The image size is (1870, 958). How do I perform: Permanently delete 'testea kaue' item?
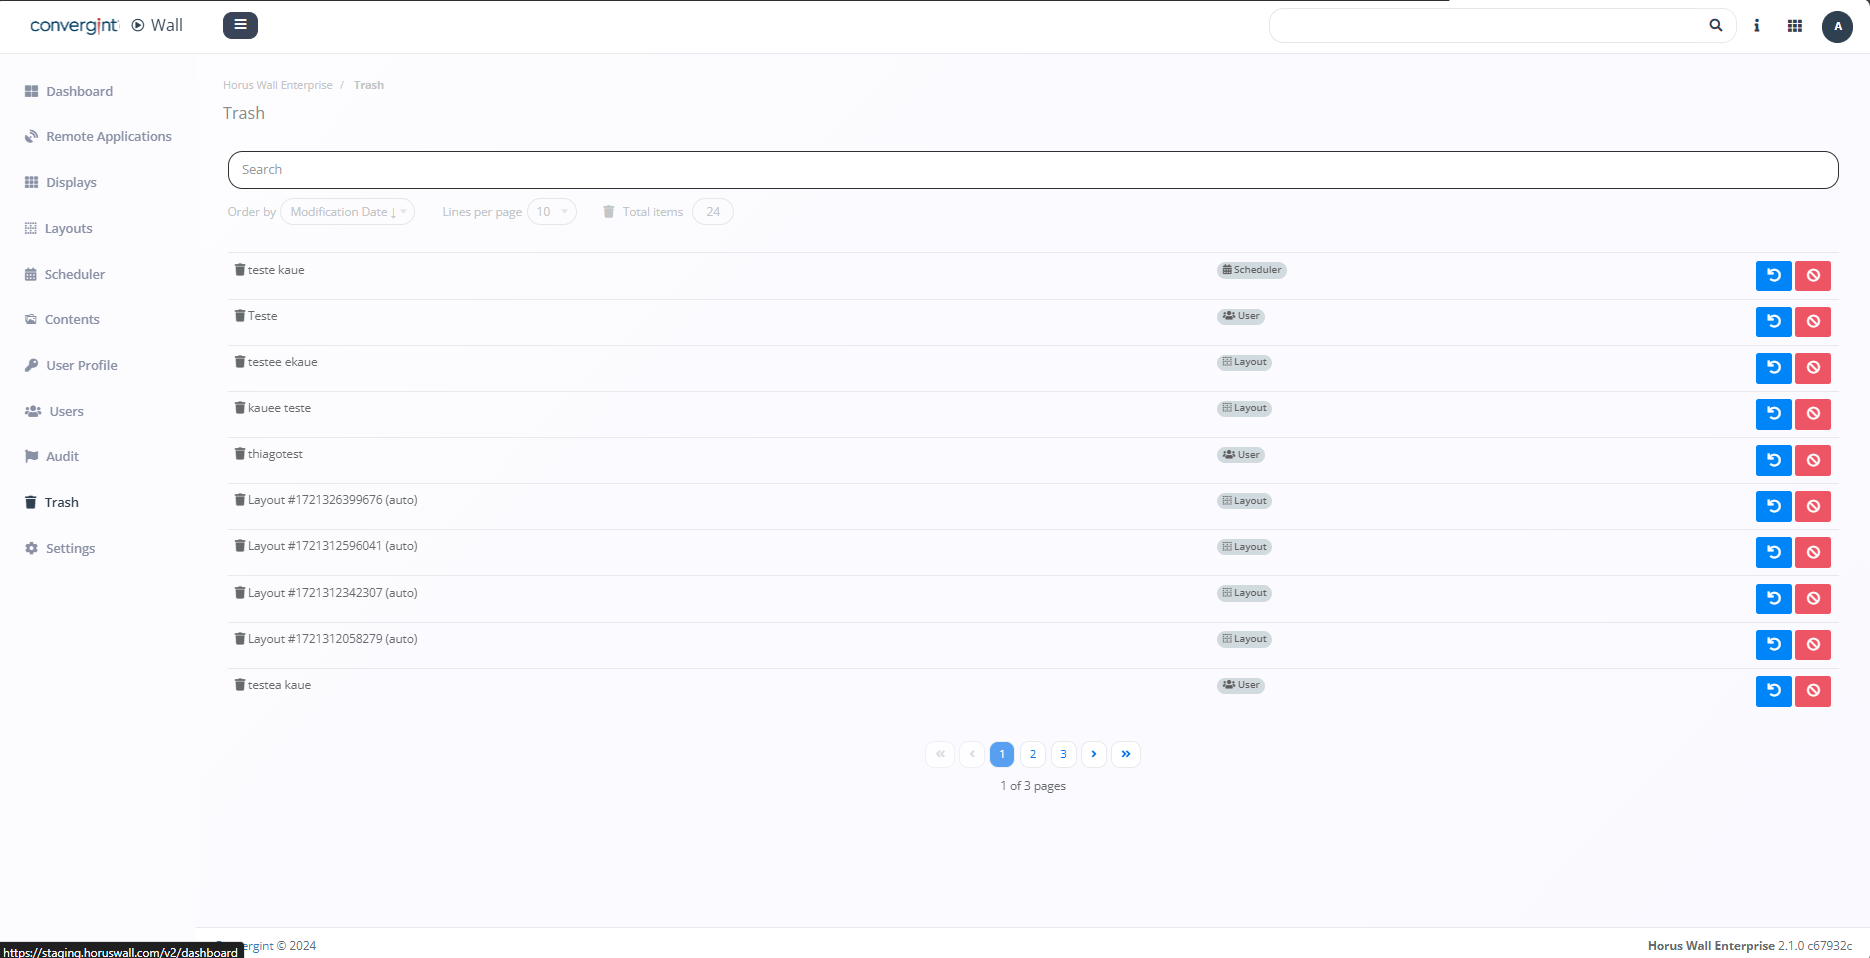coord(1812,691)
